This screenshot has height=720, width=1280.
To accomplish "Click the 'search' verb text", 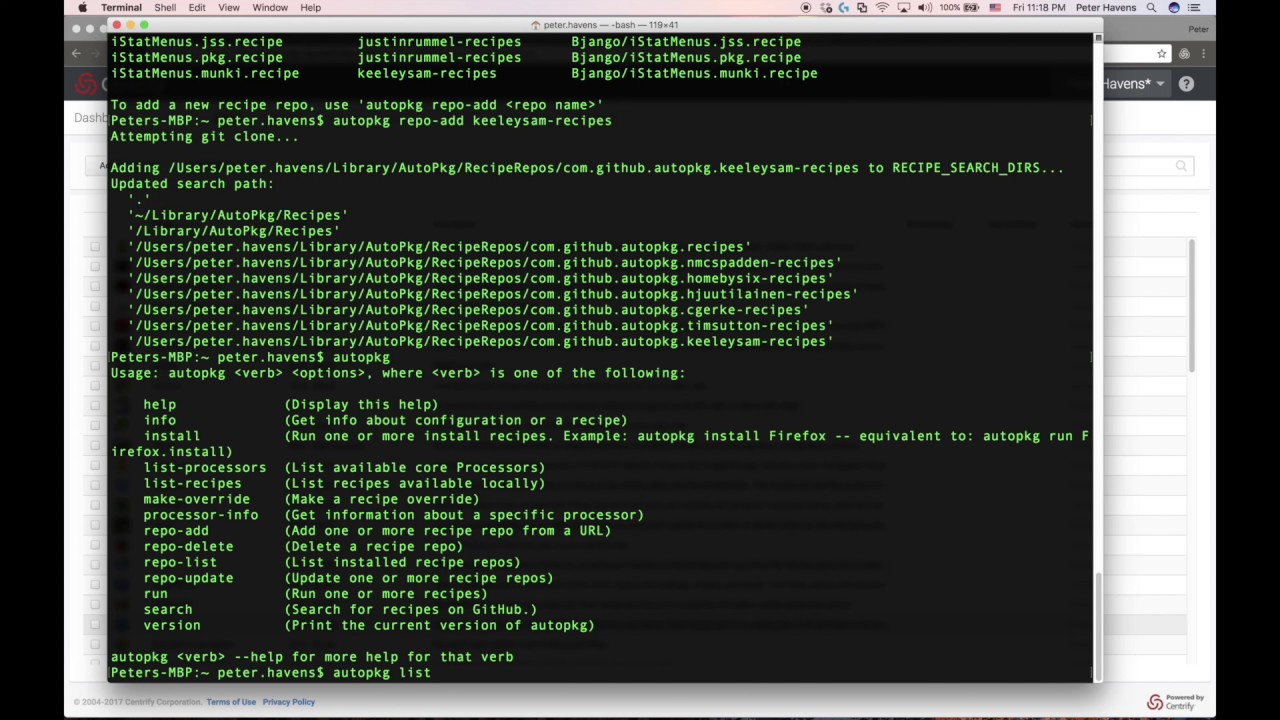I will coord(168,610).
